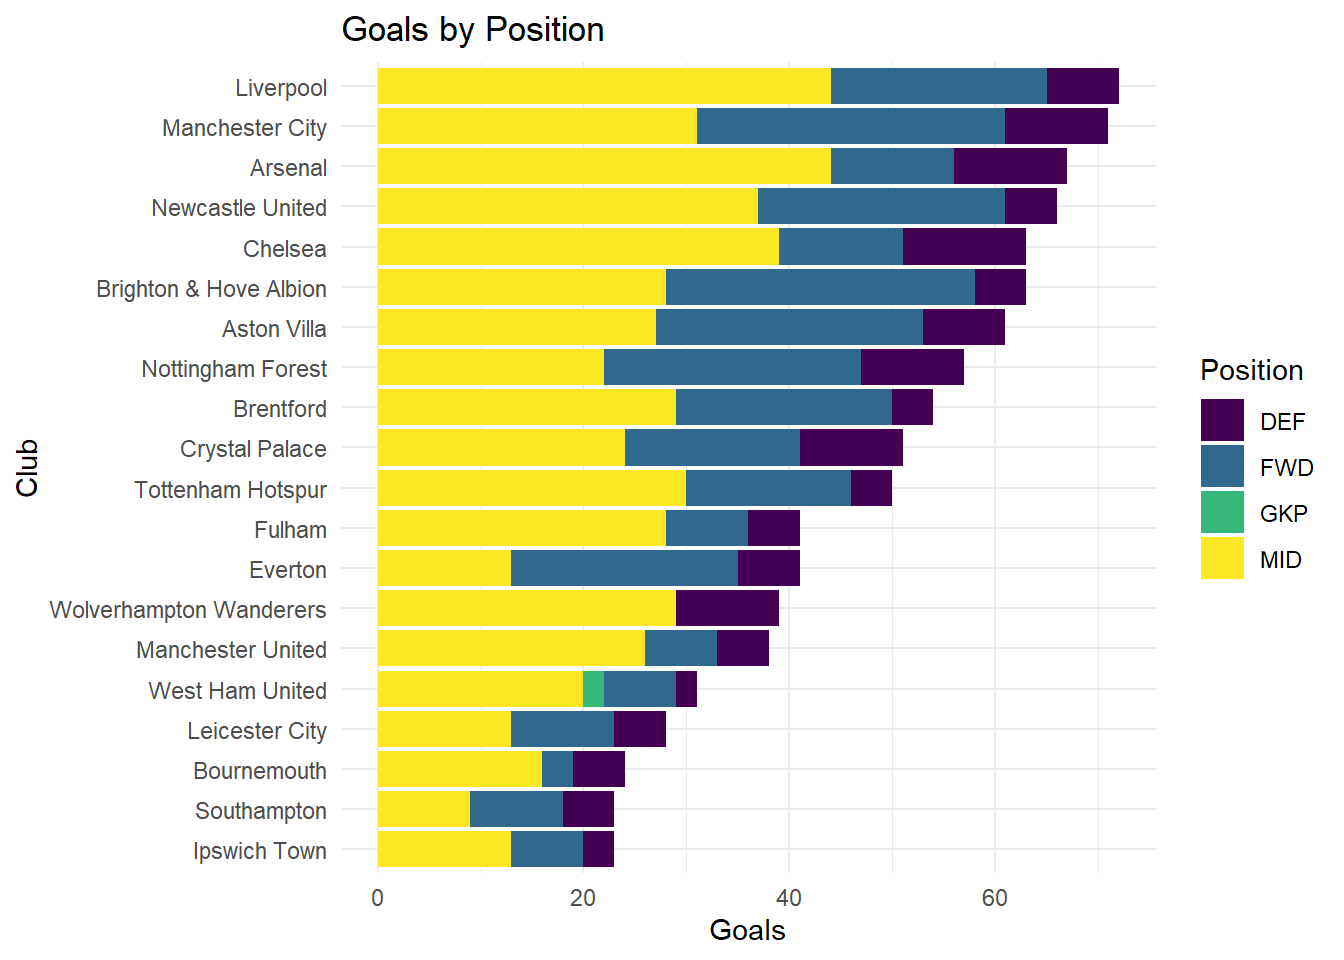This screenshot has width=1344, height=960.
Task: Click the 'Ipswich Town' club axis label
Action: [x=260, y=851]
